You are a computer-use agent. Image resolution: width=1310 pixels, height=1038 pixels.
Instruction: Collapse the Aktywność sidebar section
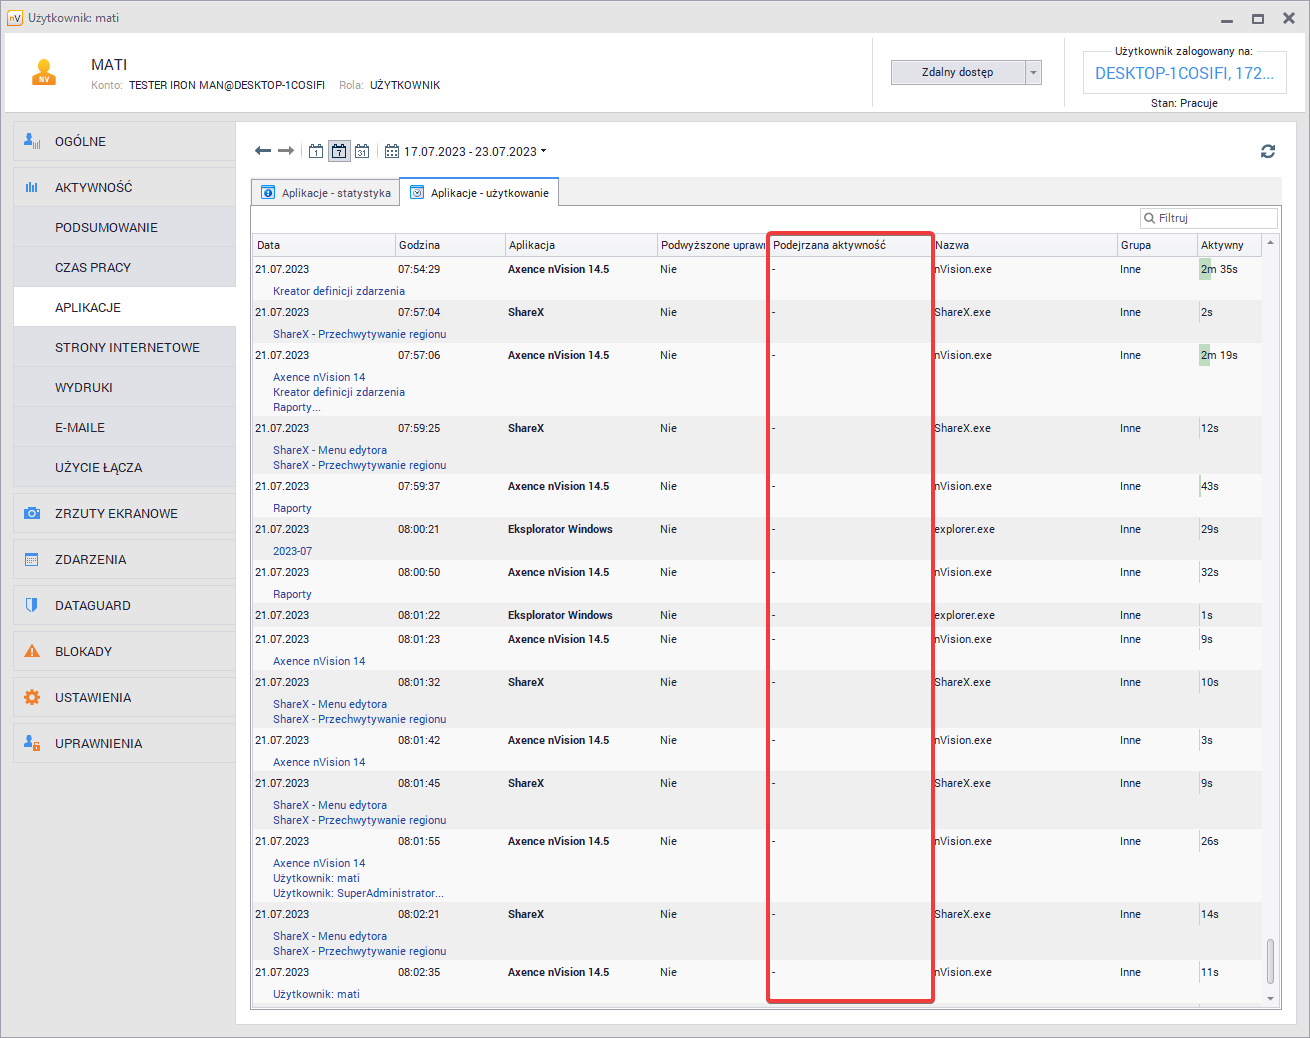[x=93, y=187]
